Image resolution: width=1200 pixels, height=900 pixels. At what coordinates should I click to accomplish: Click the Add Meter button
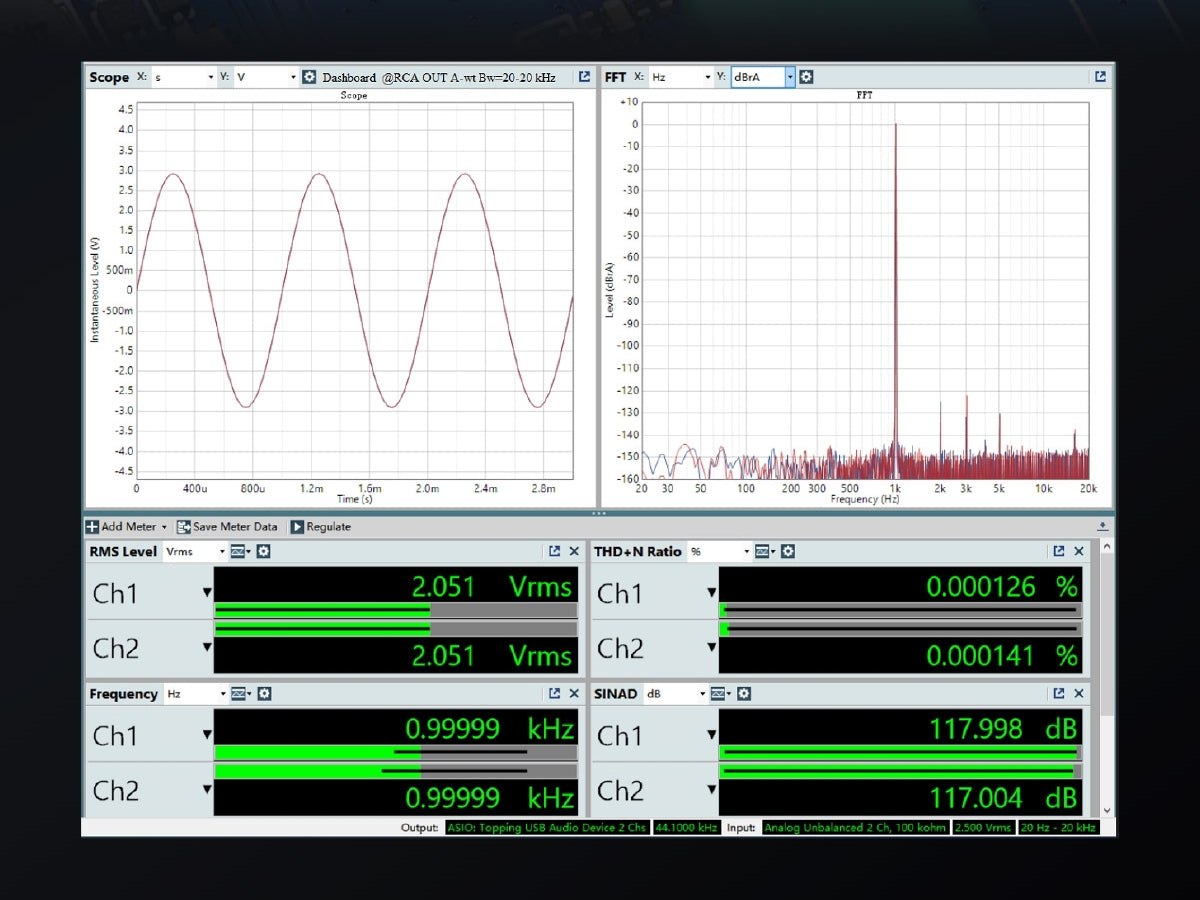[125, 527]
